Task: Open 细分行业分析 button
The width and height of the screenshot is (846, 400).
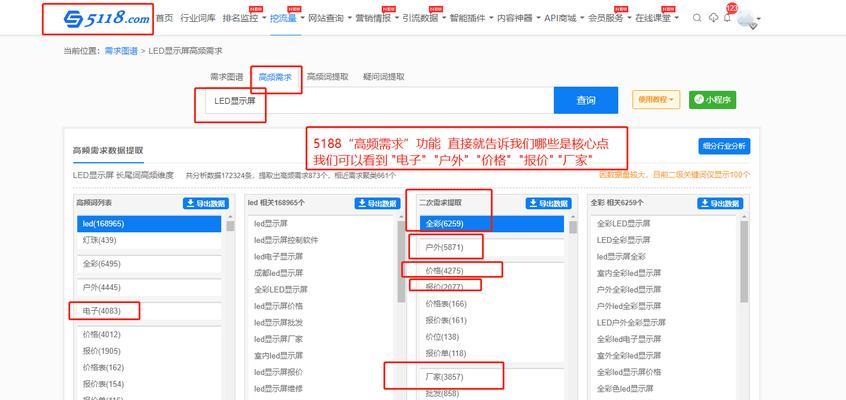Action: [x=724, y=146]
